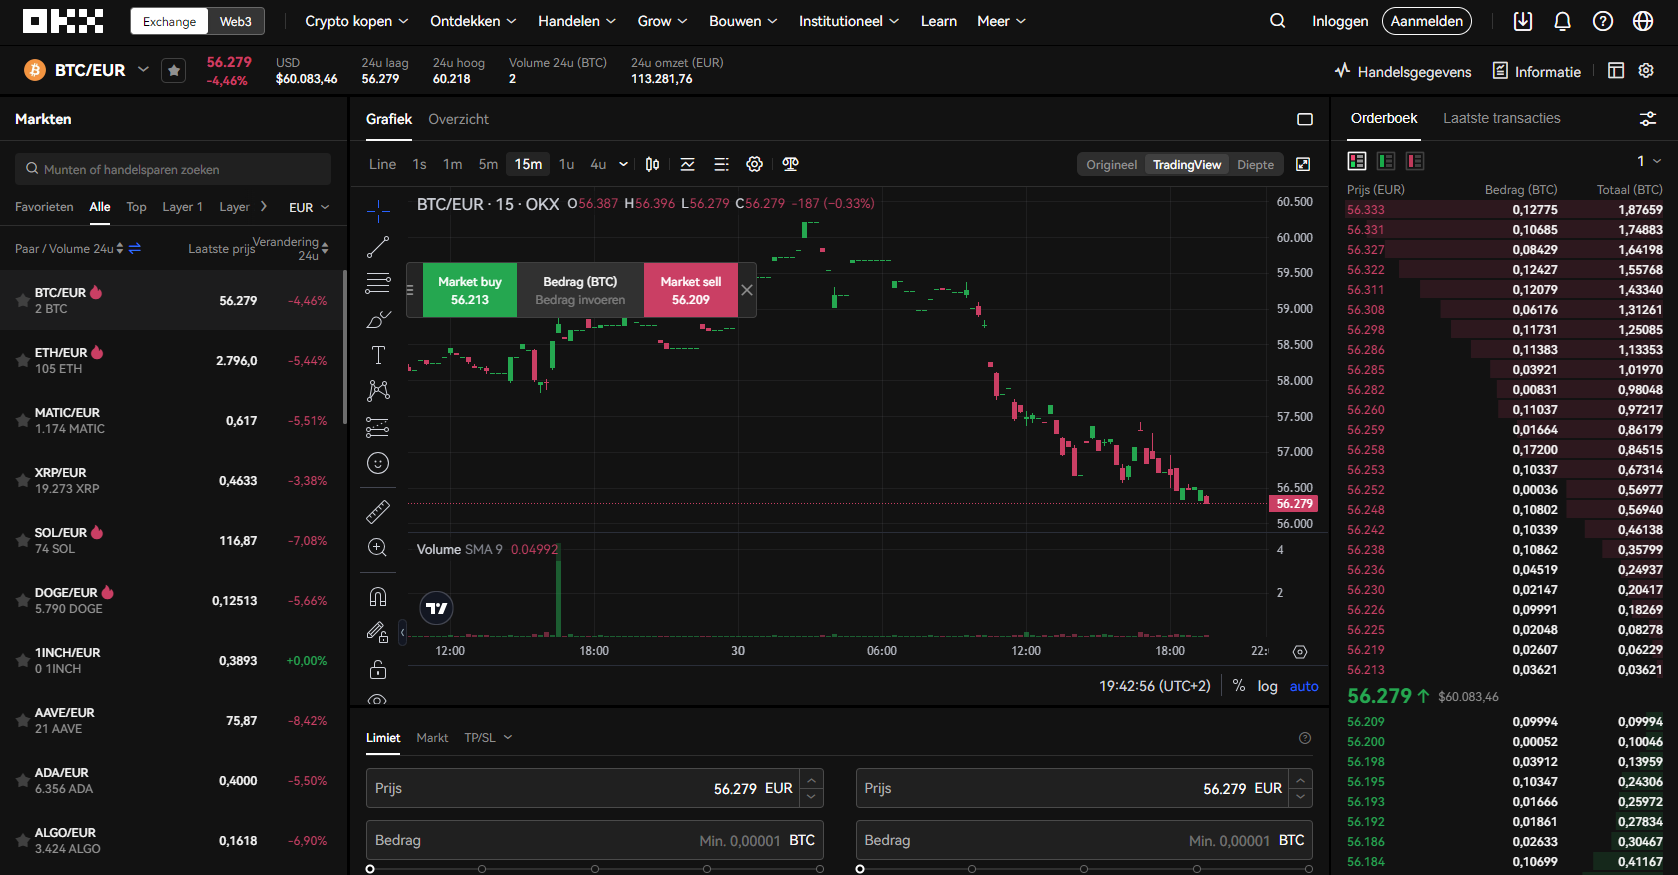This screenshot has width=1678, height=875.
Task: Select the forecast position tool
Action: pyautogui.click(x=378, y=427)
